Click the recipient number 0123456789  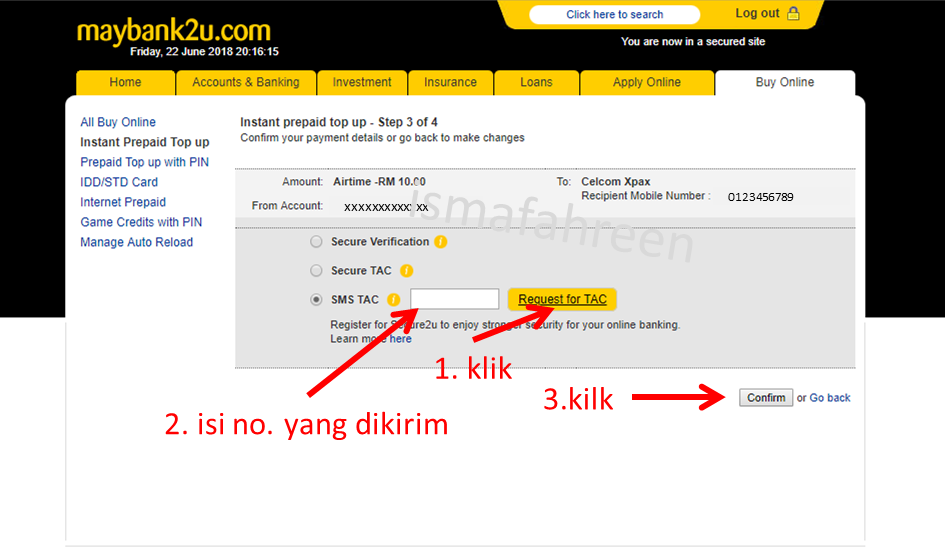761,197
